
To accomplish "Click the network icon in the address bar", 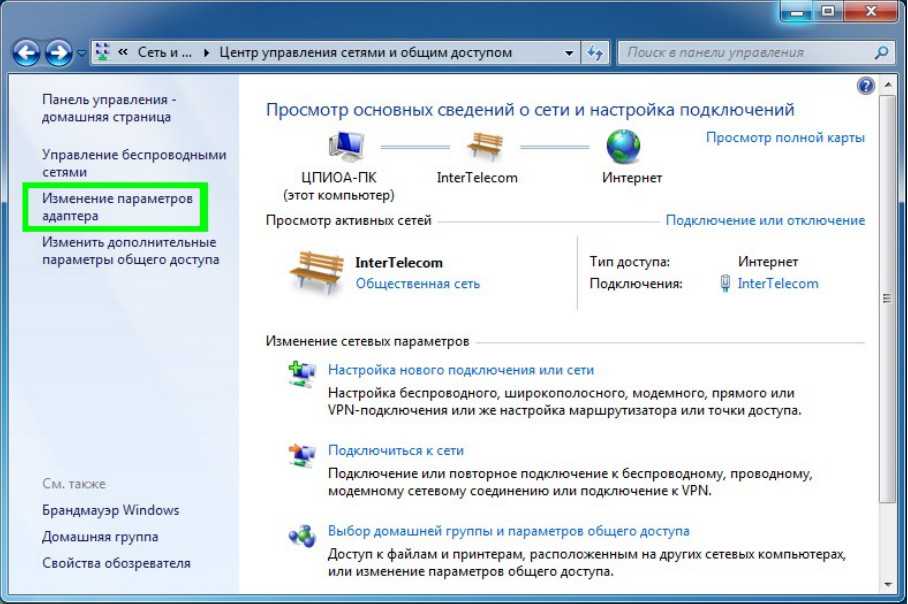I will coord(102,52).
